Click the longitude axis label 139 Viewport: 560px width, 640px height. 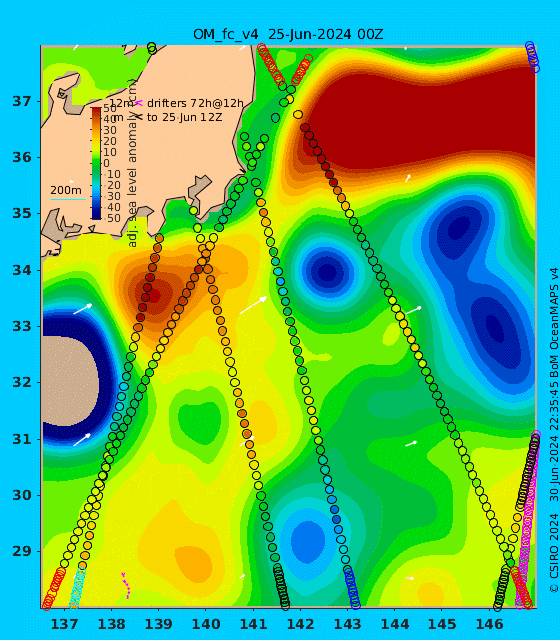click(x=159, y=624)
